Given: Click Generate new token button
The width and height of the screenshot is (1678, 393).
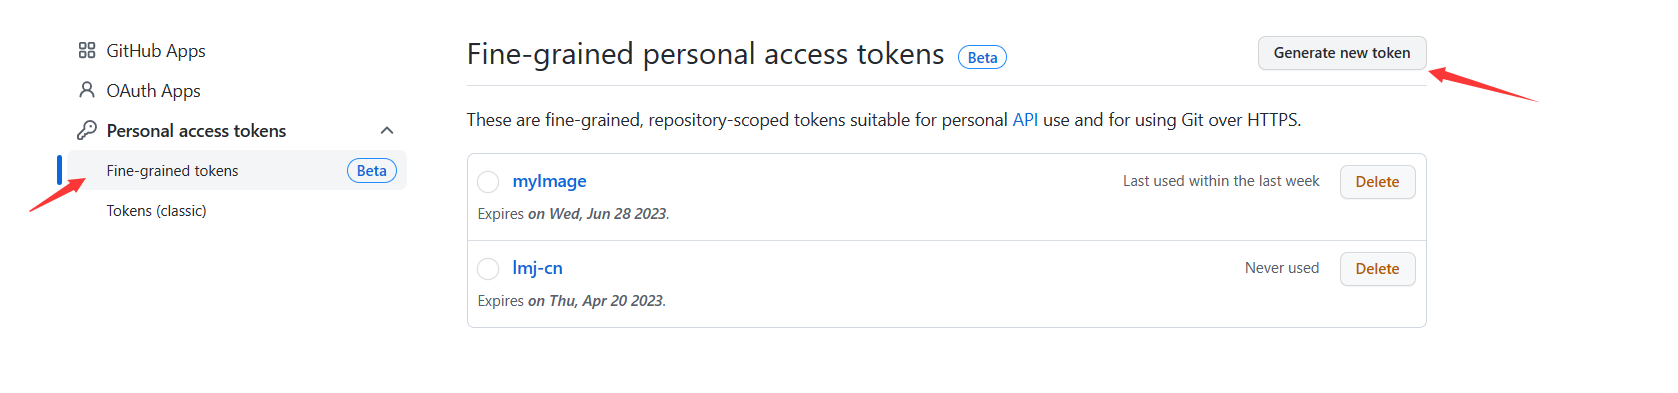Looking at the screenshot, I should pyautogui.click(x=1342, y=53).
